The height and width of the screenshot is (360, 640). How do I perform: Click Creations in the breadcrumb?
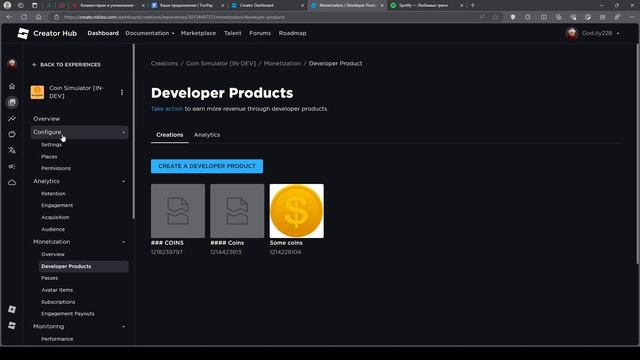[164, 63]
